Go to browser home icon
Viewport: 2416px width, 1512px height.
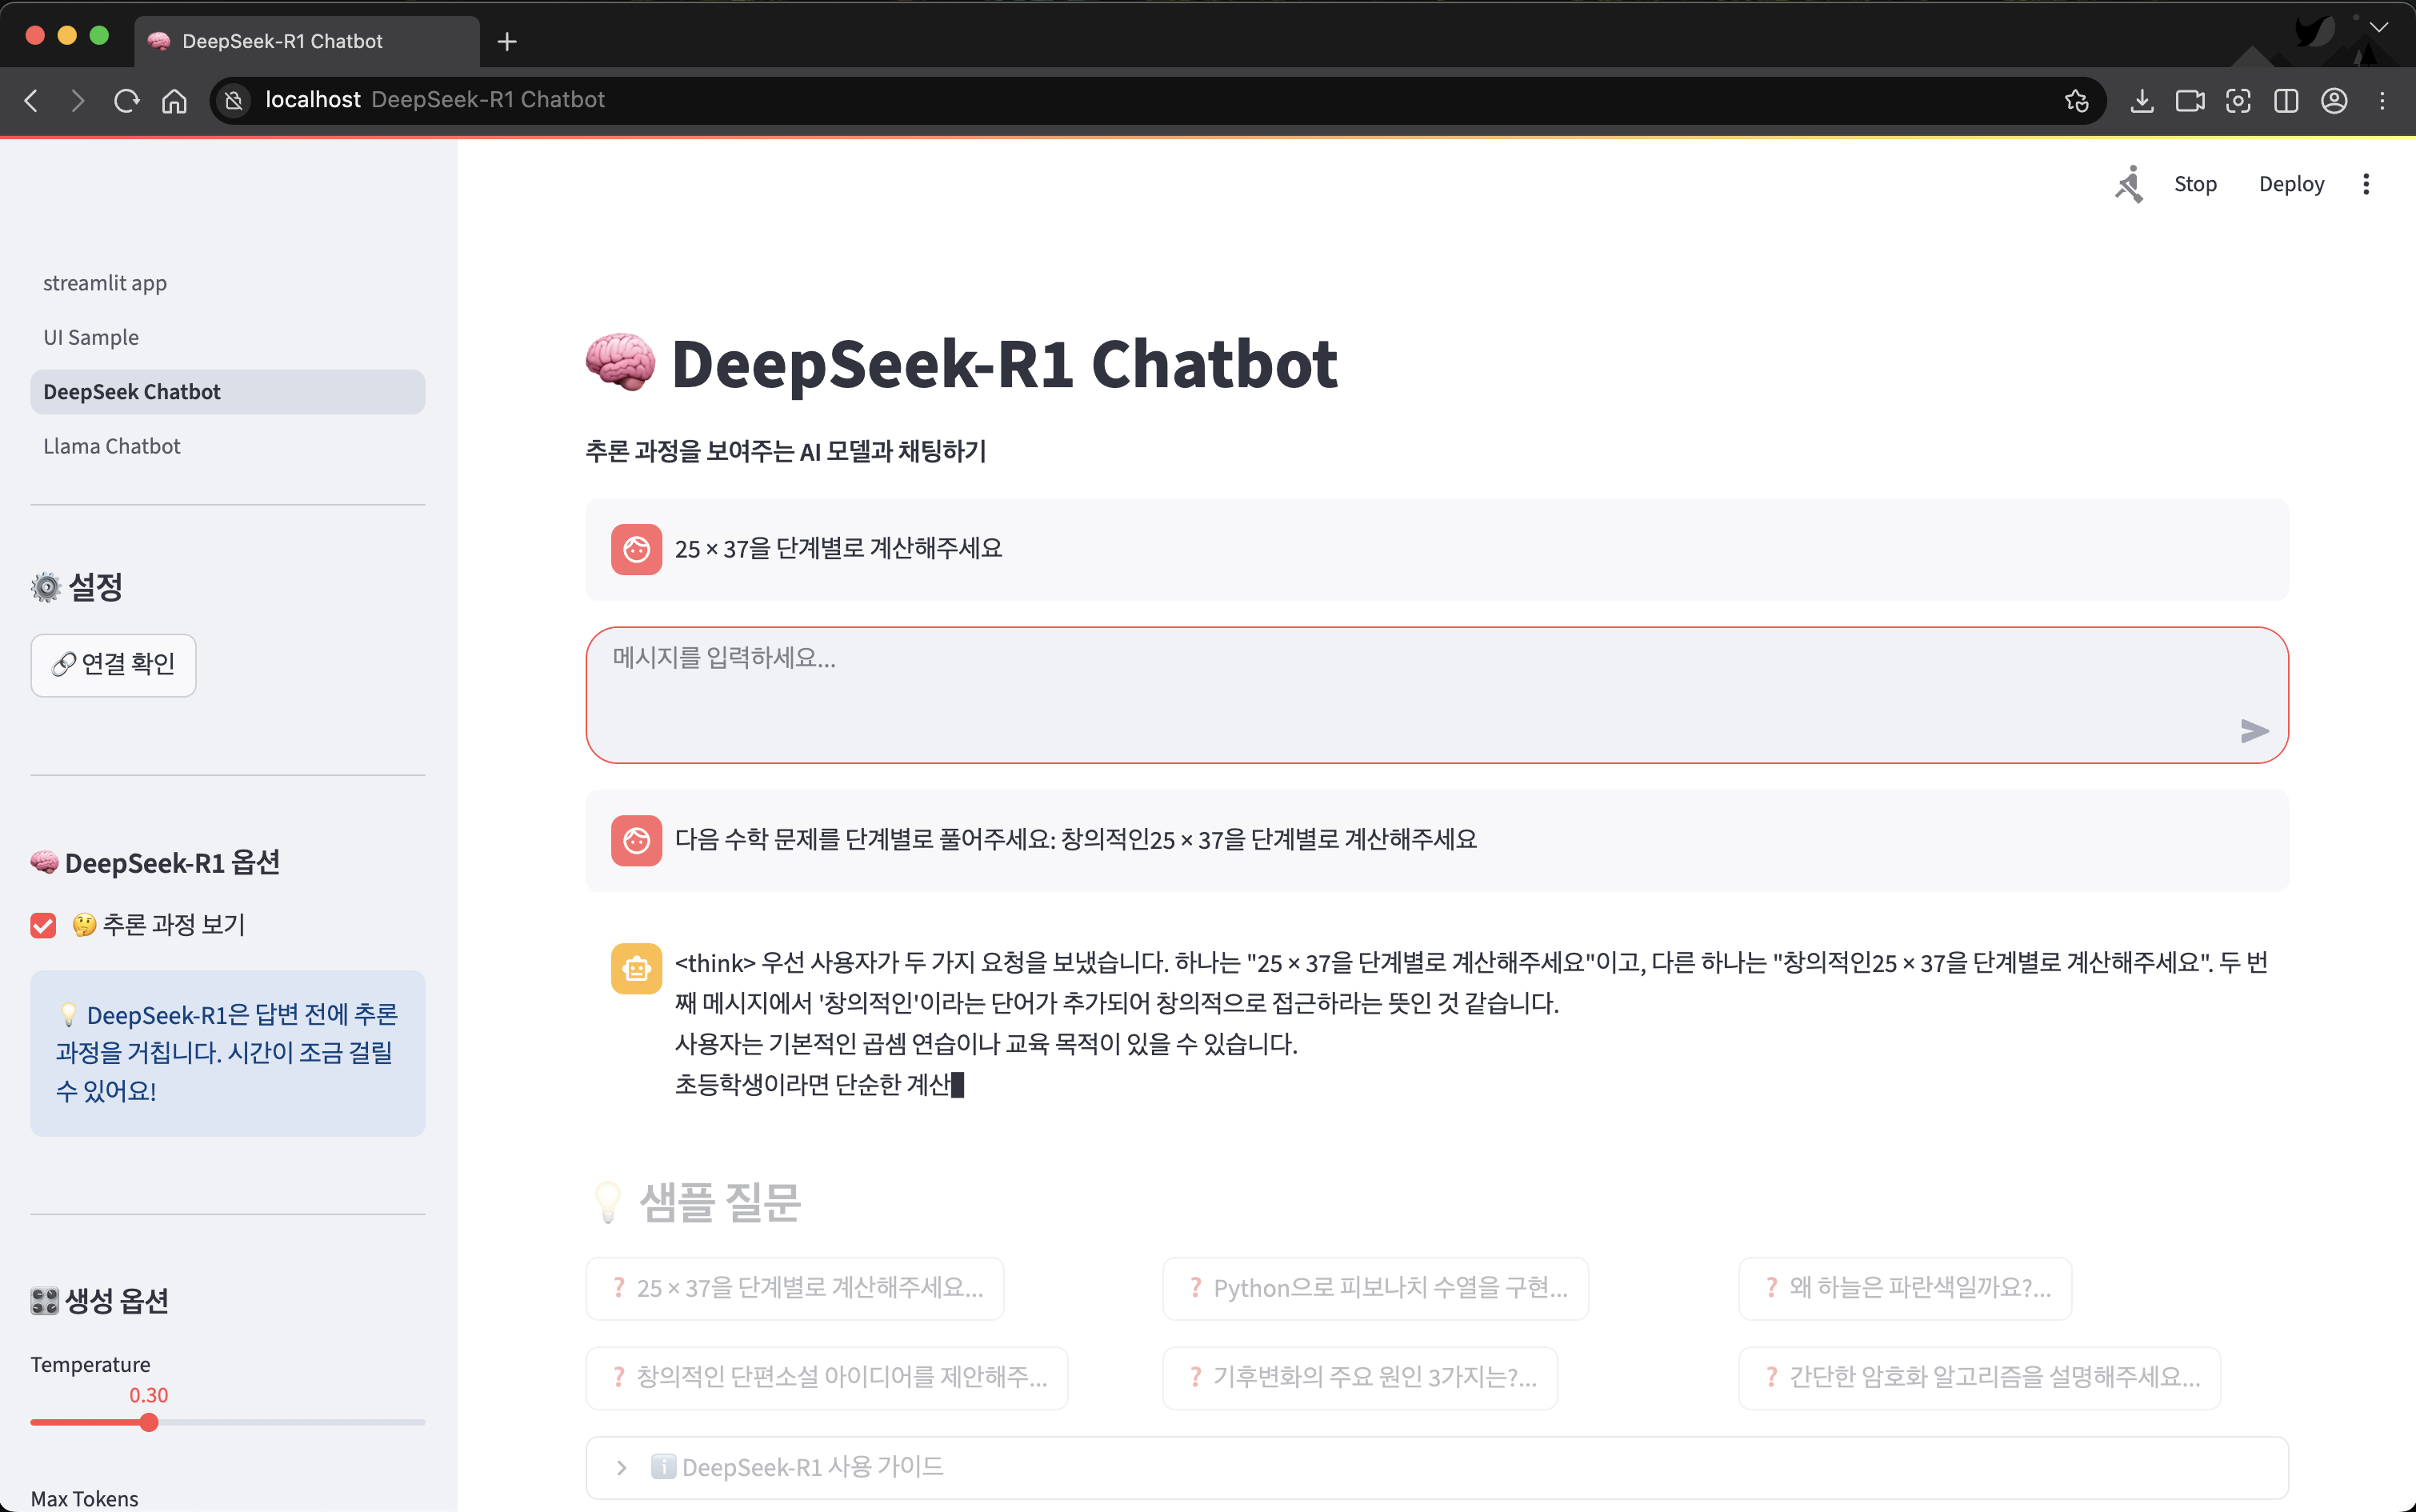tap(174, 100)
